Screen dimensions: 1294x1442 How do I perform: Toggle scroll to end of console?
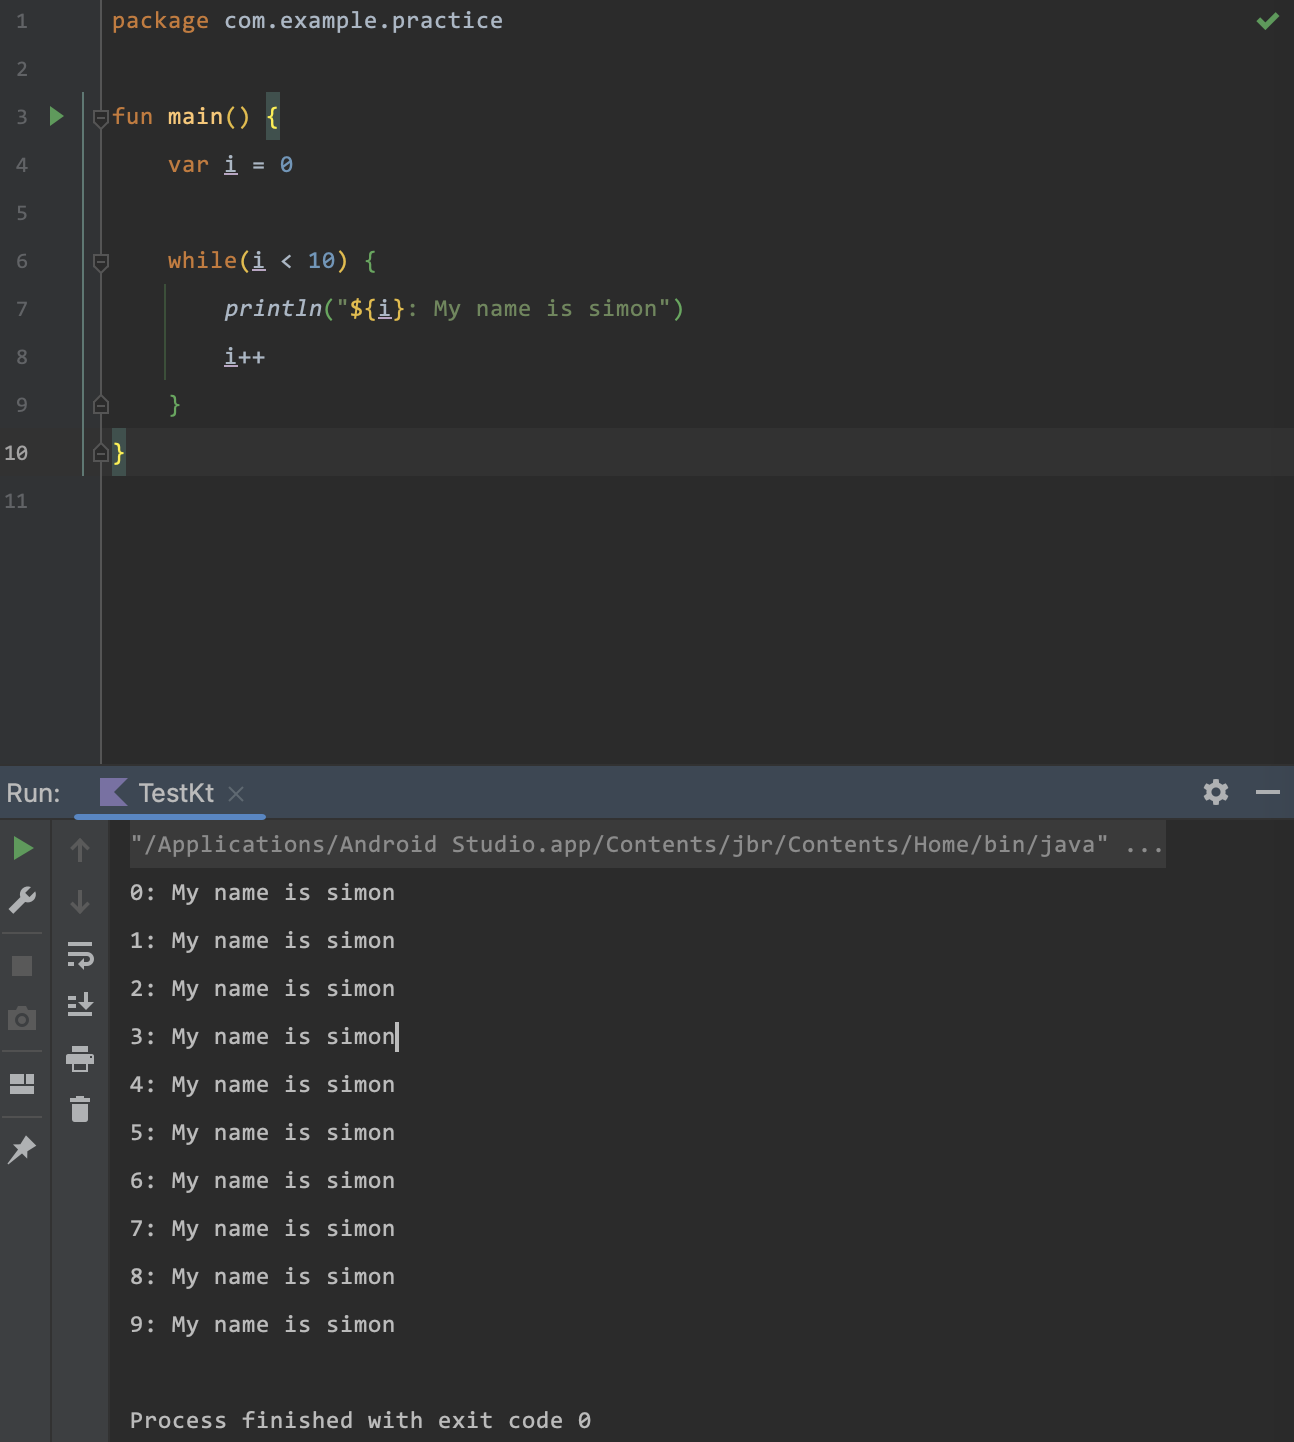point(80,1005)
